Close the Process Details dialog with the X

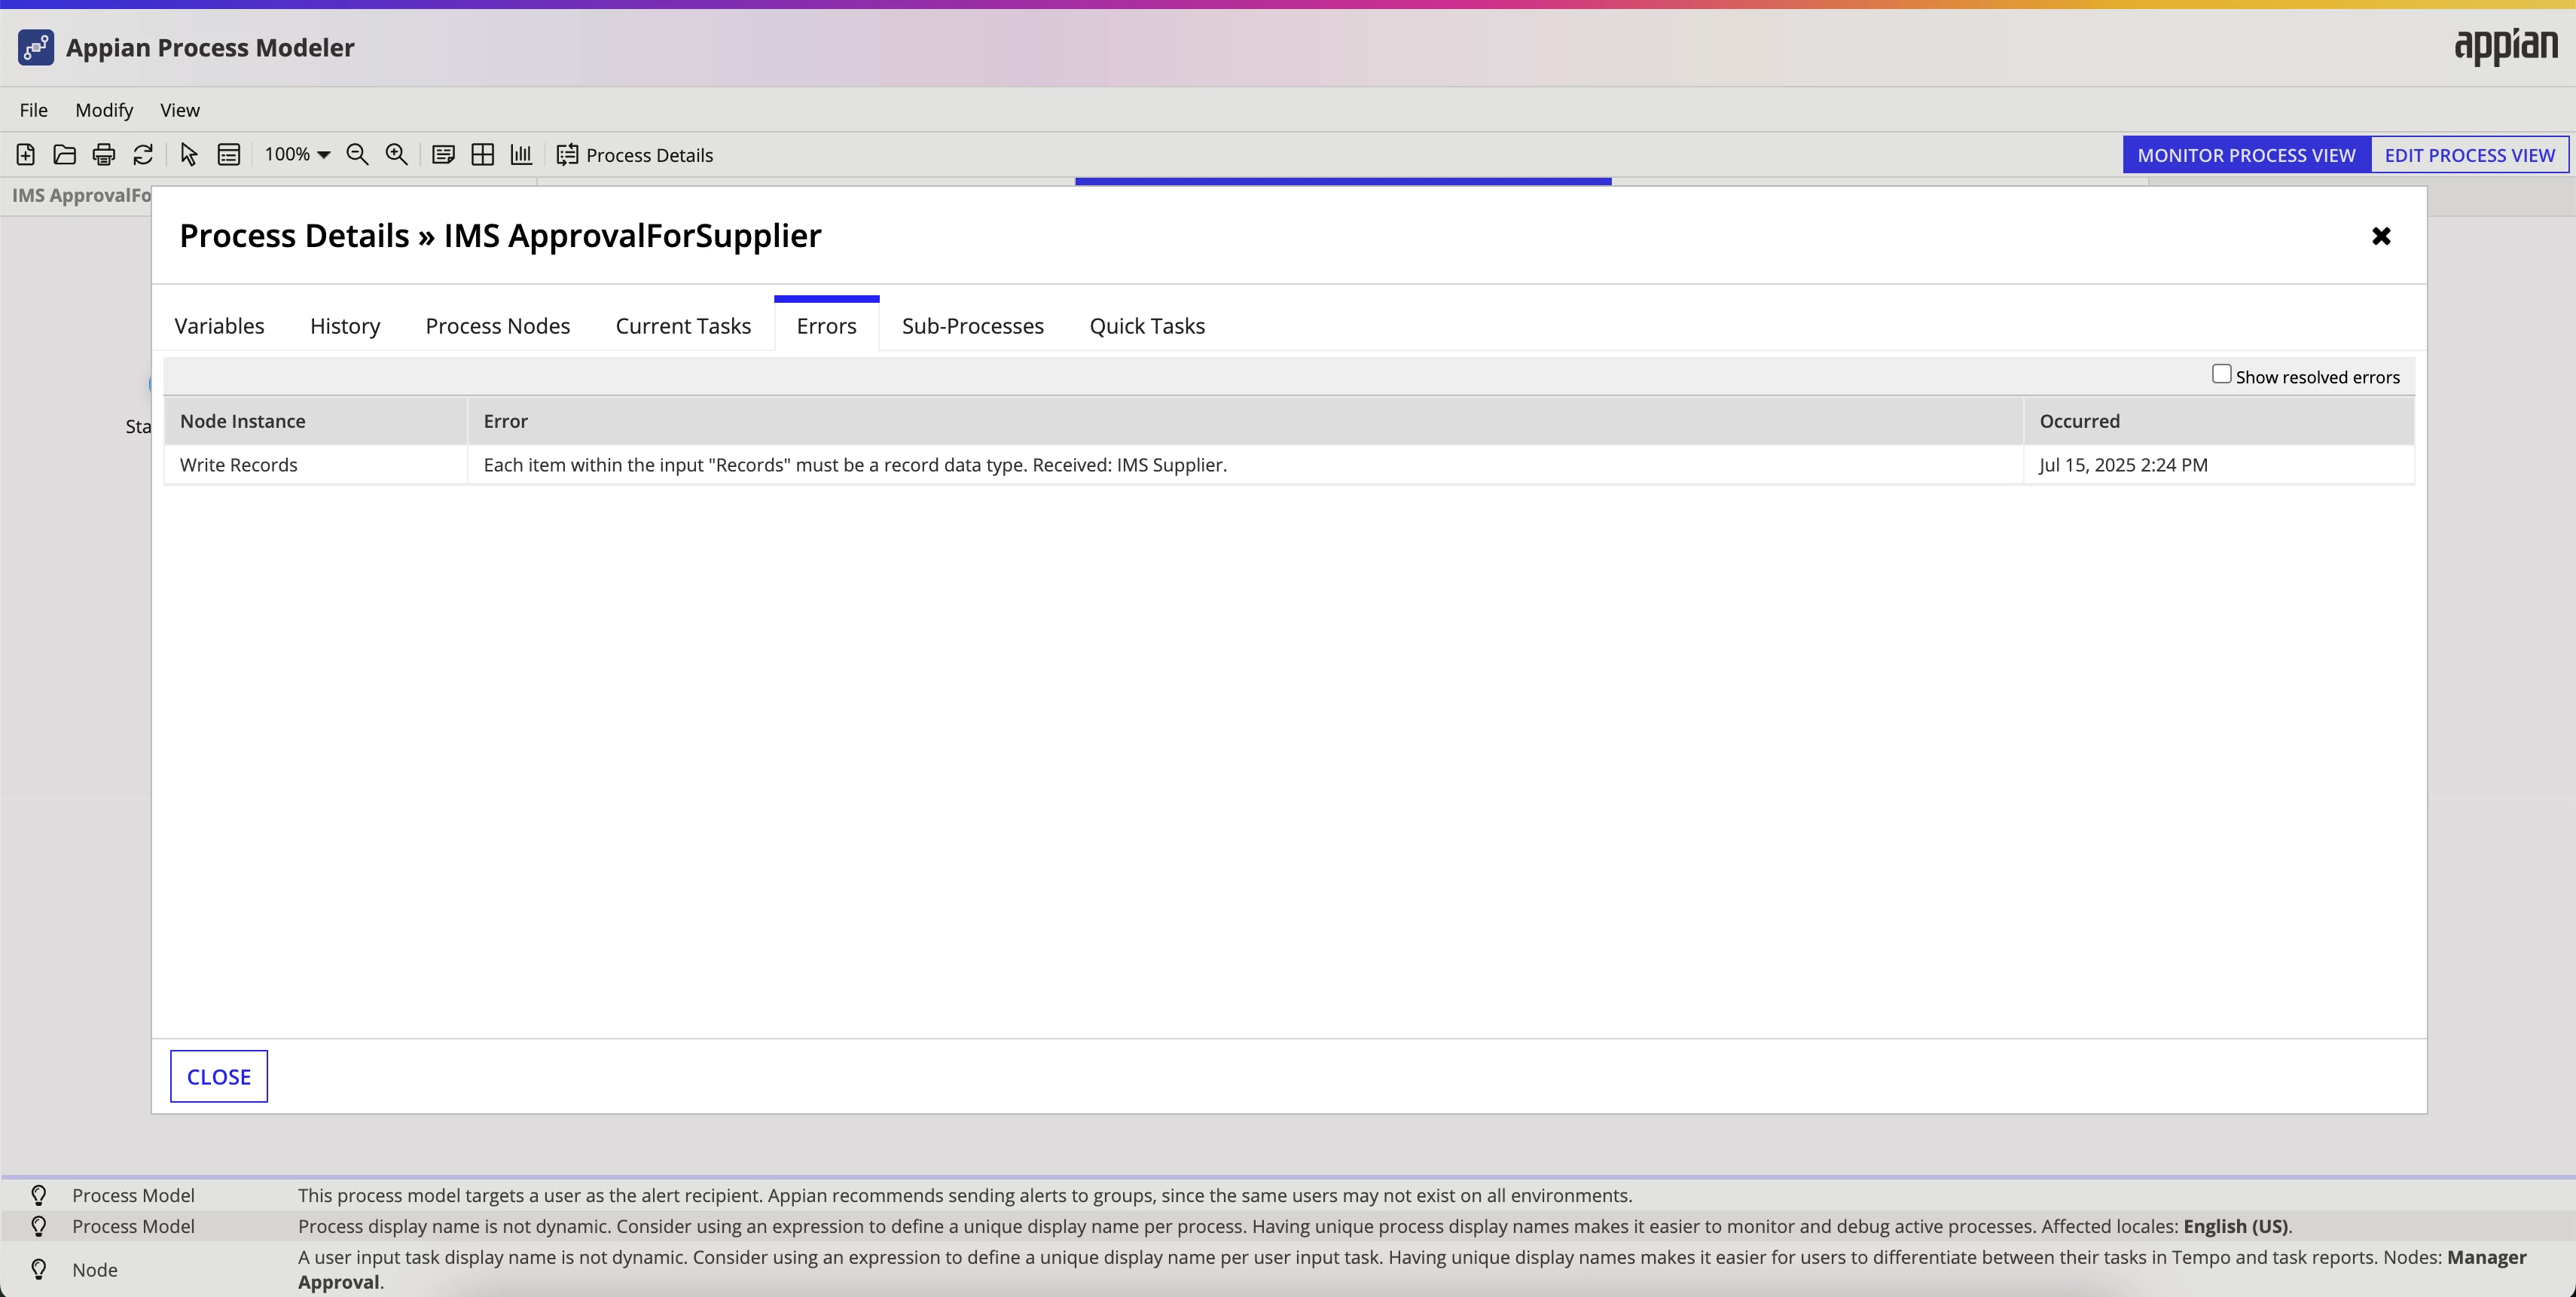coord(2381,236)
